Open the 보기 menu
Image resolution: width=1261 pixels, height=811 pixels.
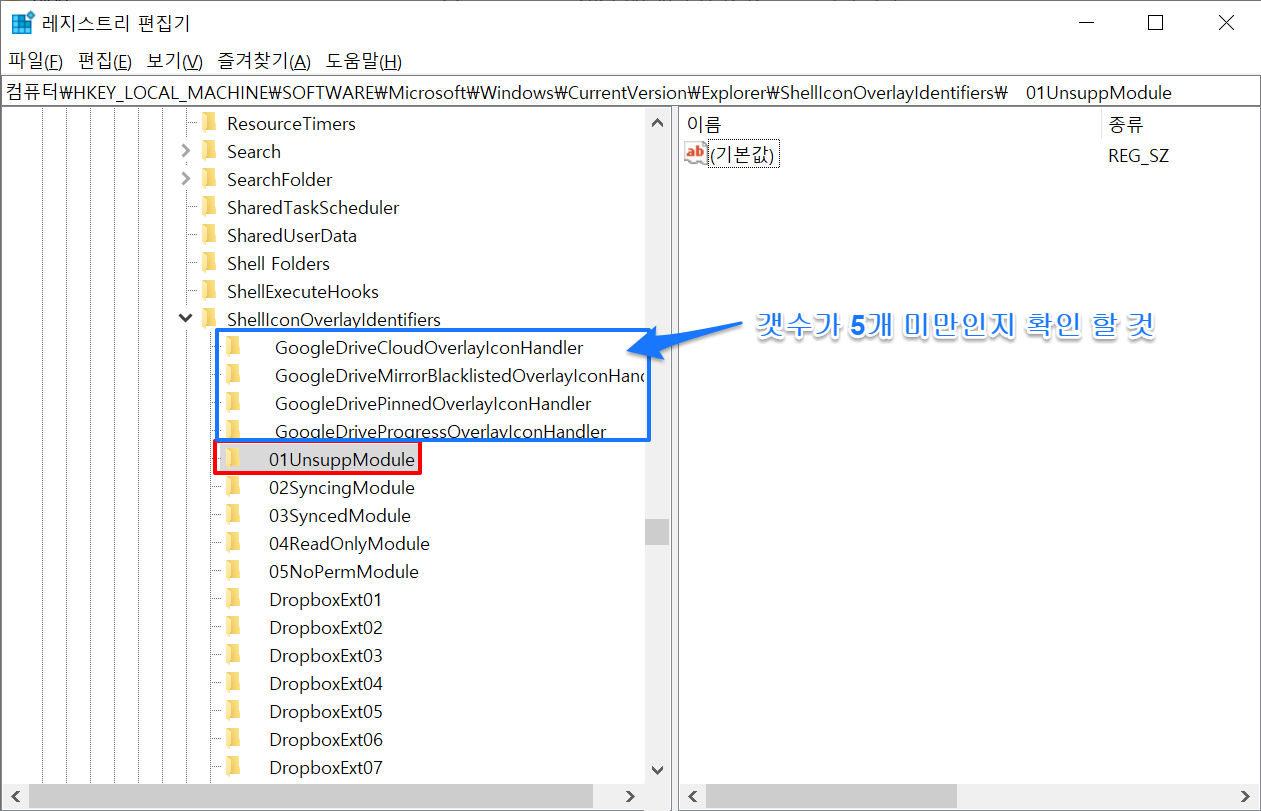pos(175,61)
